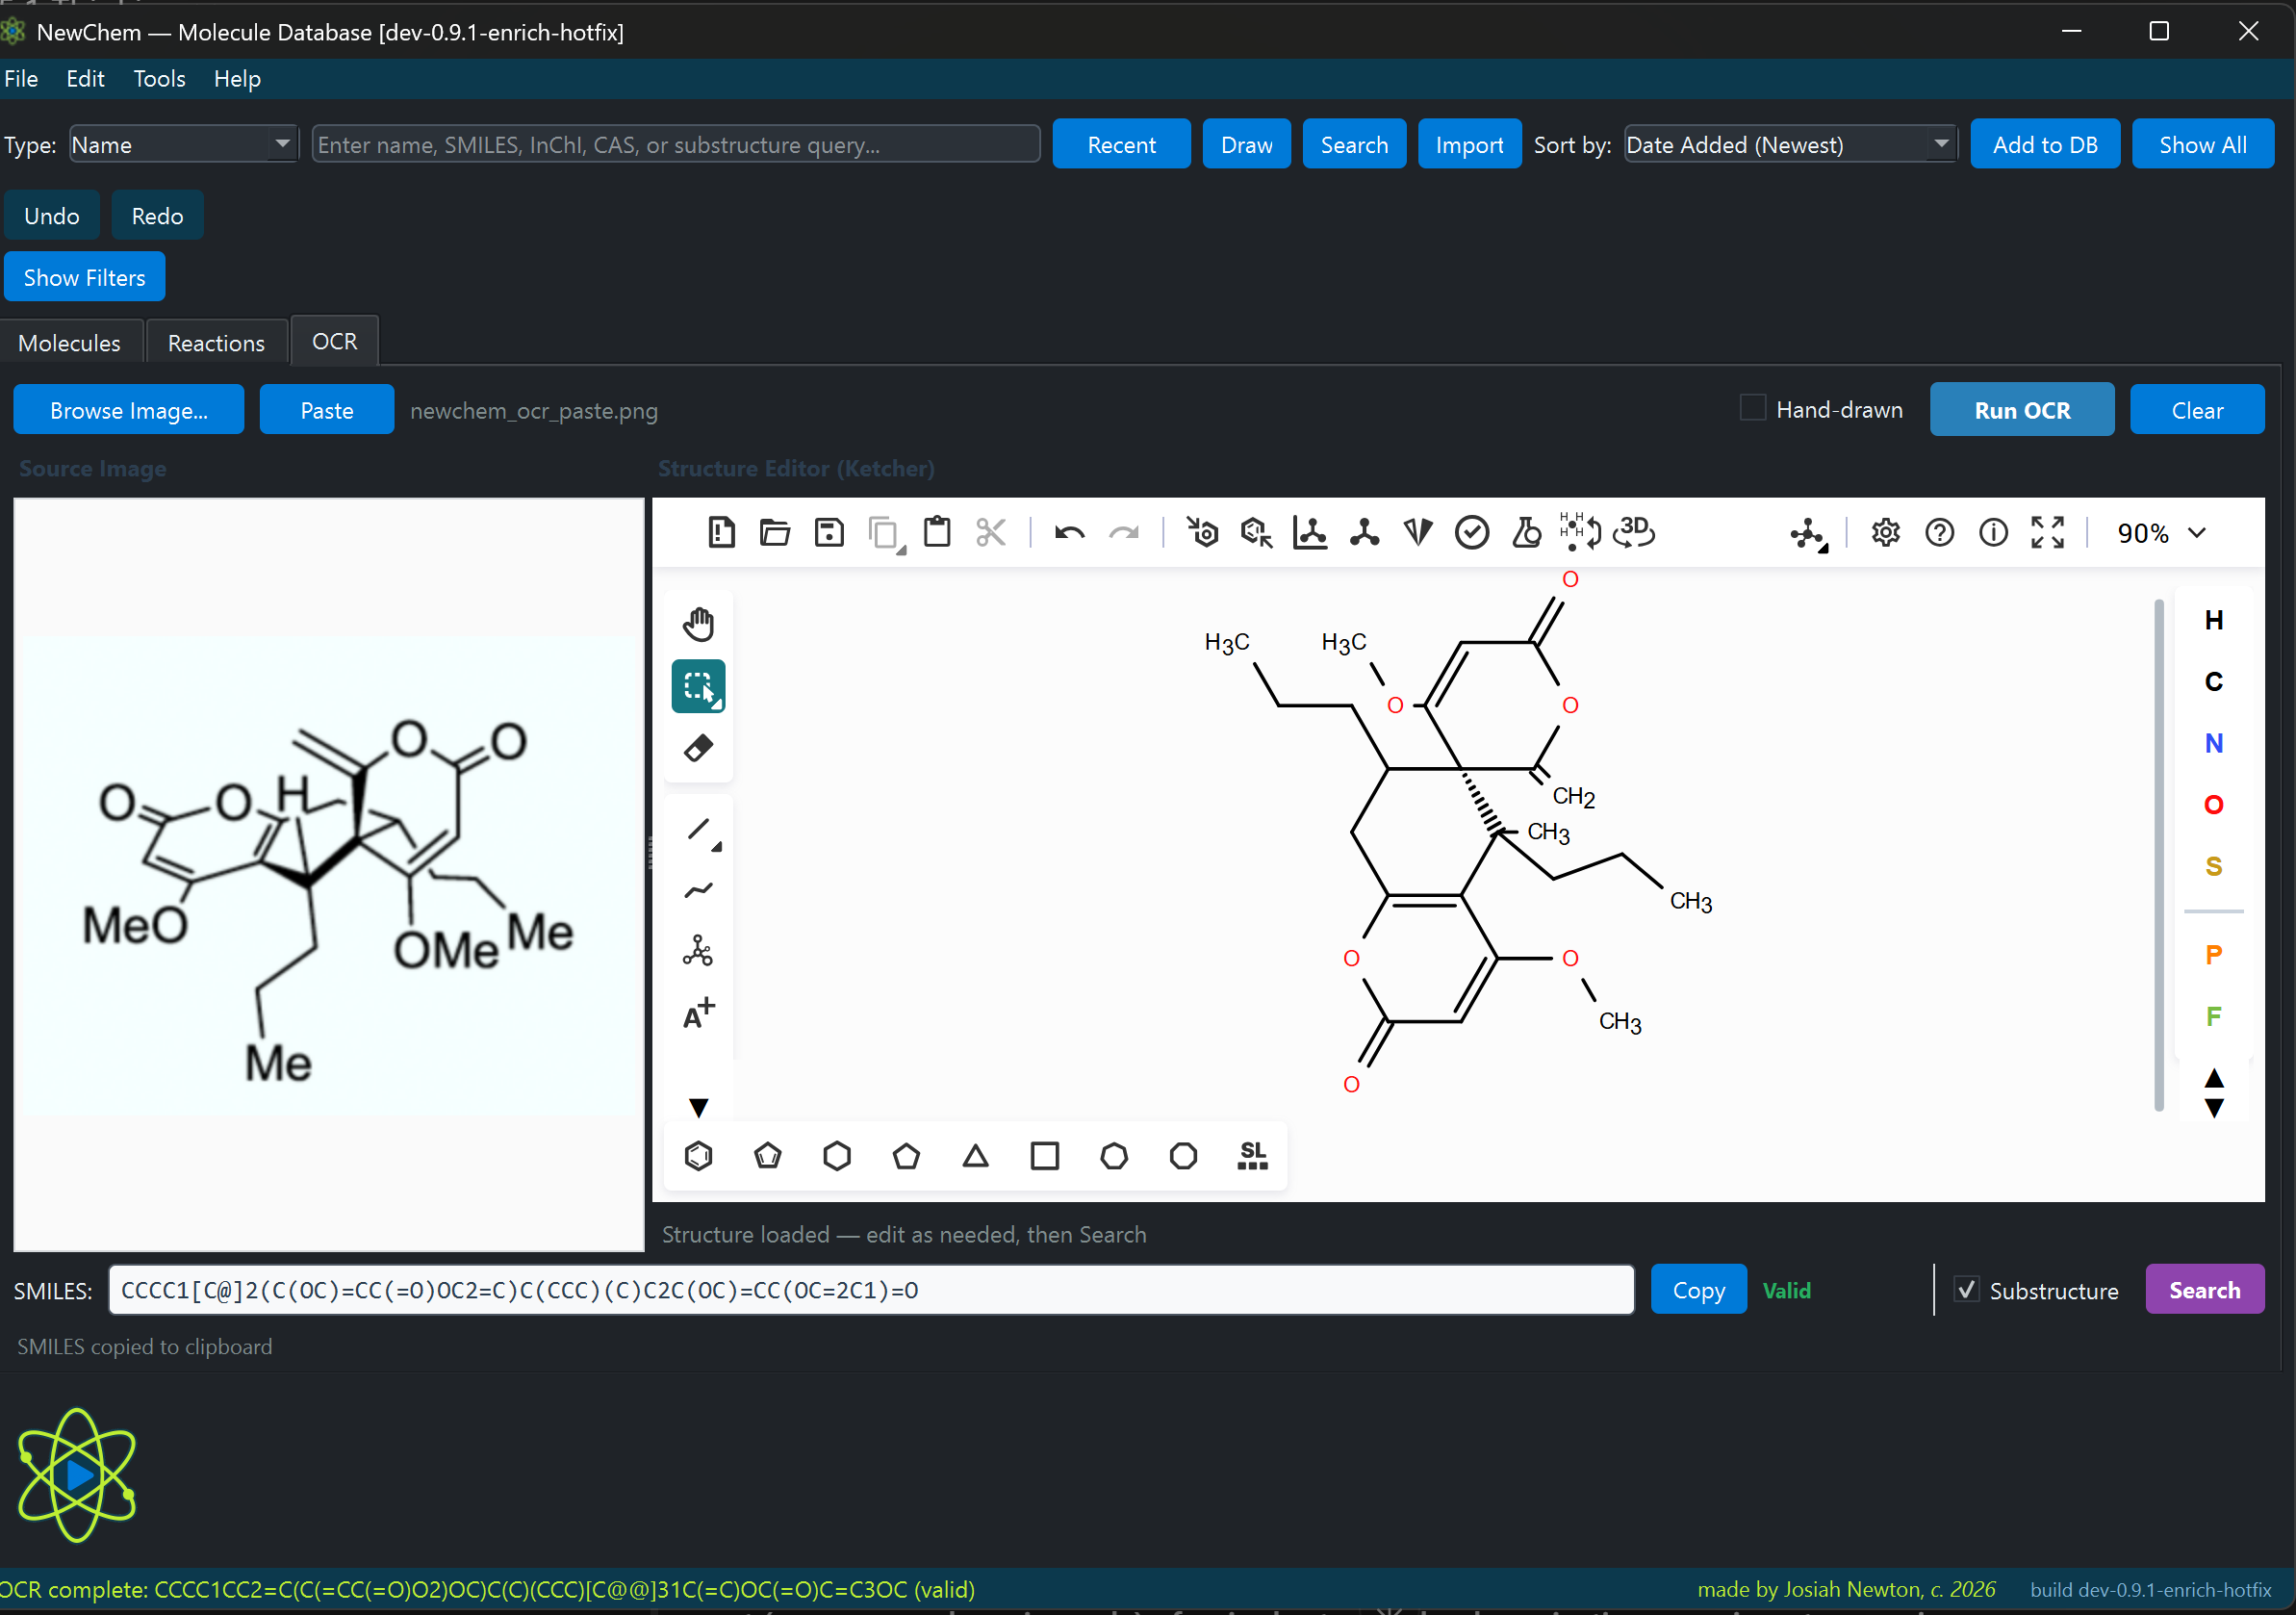Switch to the Reactions tab
The height and width of the screenshot is (1615, 2296).
click(x=216, y=341)
